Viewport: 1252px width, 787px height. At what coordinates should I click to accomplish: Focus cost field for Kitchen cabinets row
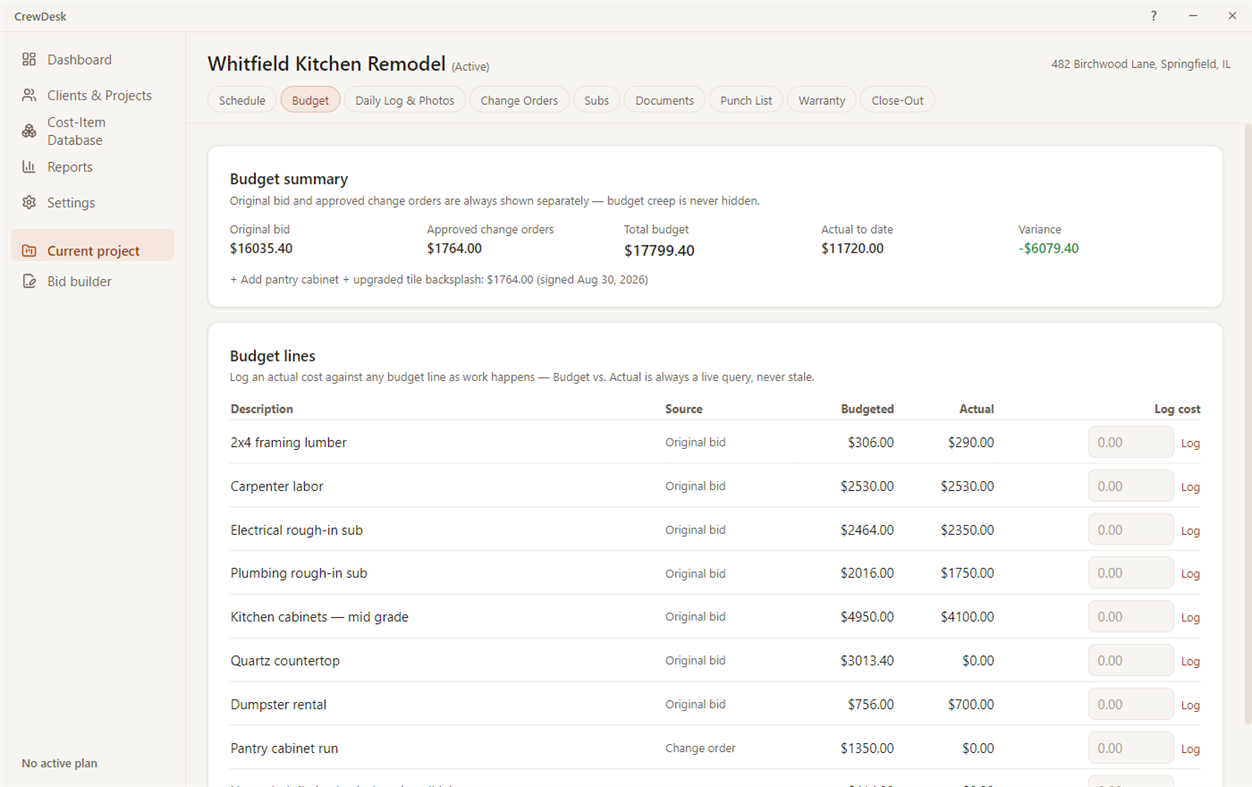(x=1131, y=617)
